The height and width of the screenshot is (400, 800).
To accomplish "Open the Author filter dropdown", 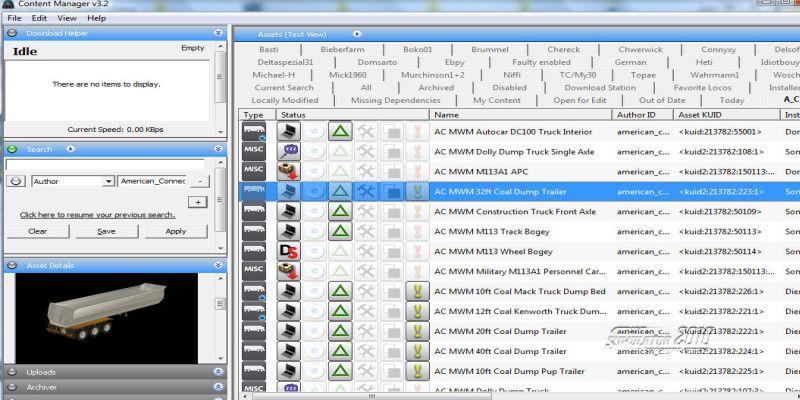I will tap(107, 181).
